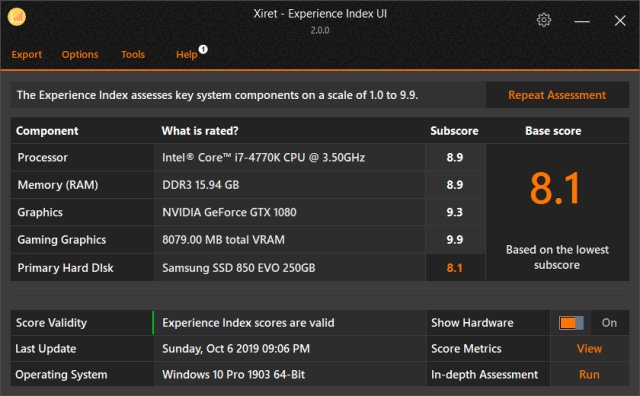Click Repeat Assessment button
The width and height of the screenshot is (640, 396).
pos(557,95)
